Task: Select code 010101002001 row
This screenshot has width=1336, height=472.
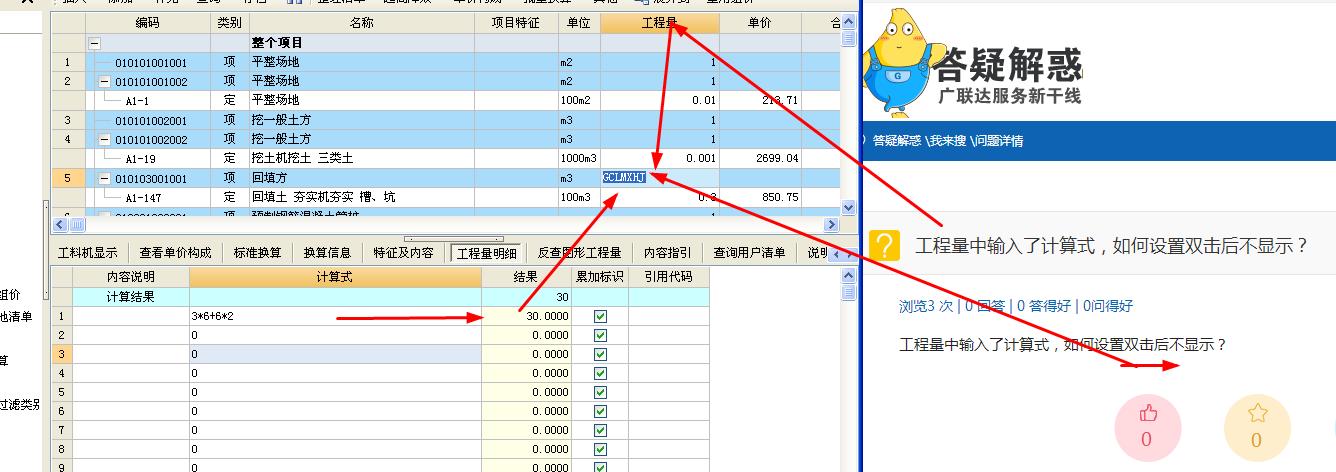Action: 447,120
